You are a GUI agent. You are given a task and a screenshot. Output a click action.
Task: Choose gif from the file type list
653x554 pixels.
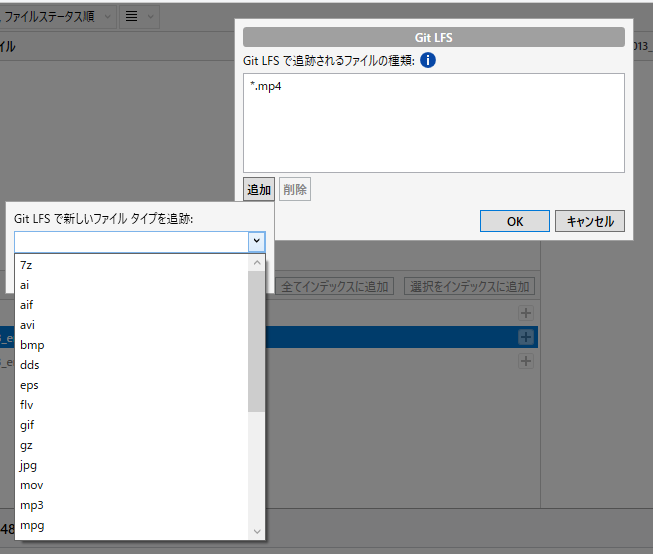132,425
